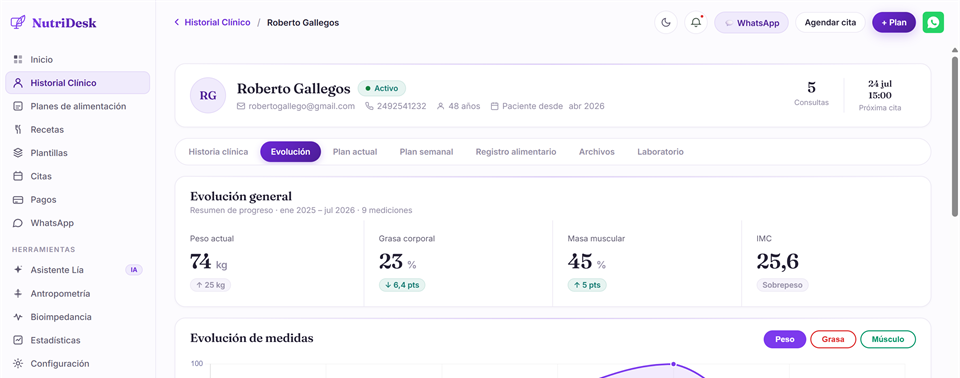Screen dimensions: 960x378
Task: Click the chart peak data point
Action: tap(673, 364)
